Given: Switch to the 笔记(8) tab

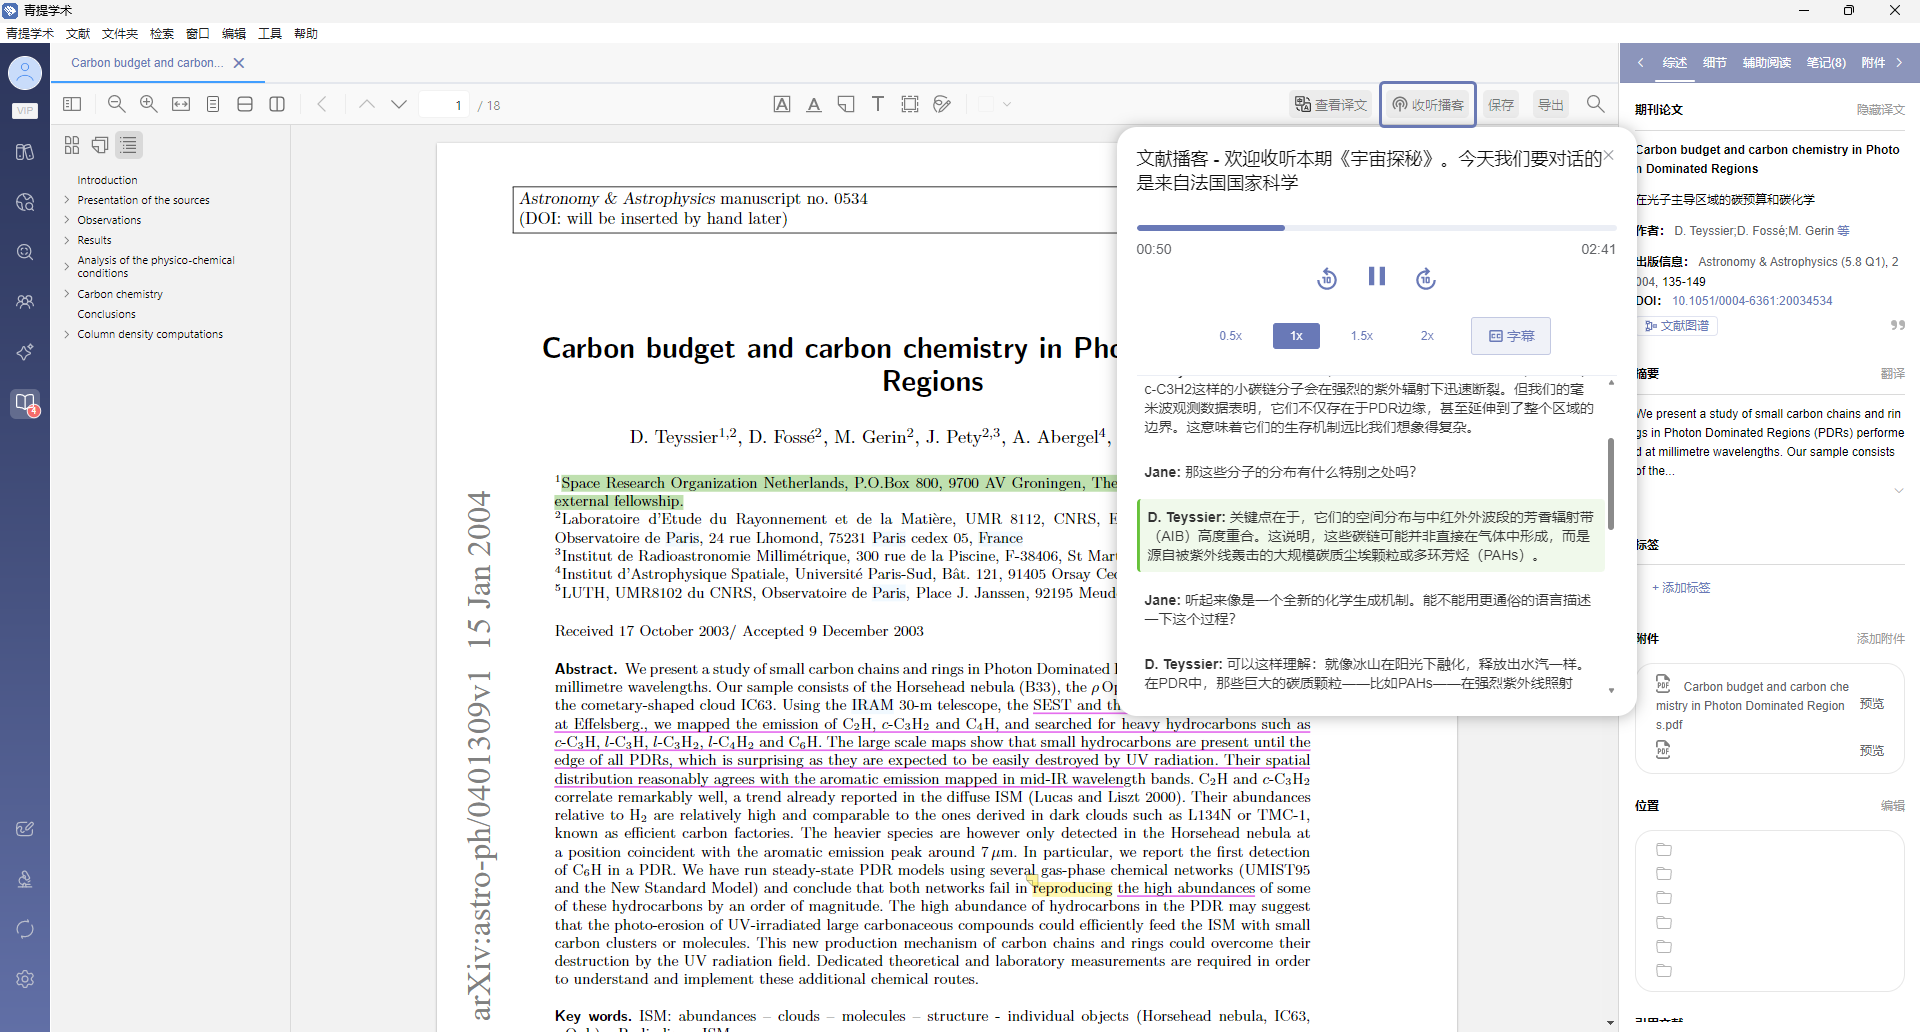Looking at the screenshot, I should [1825, 63].
